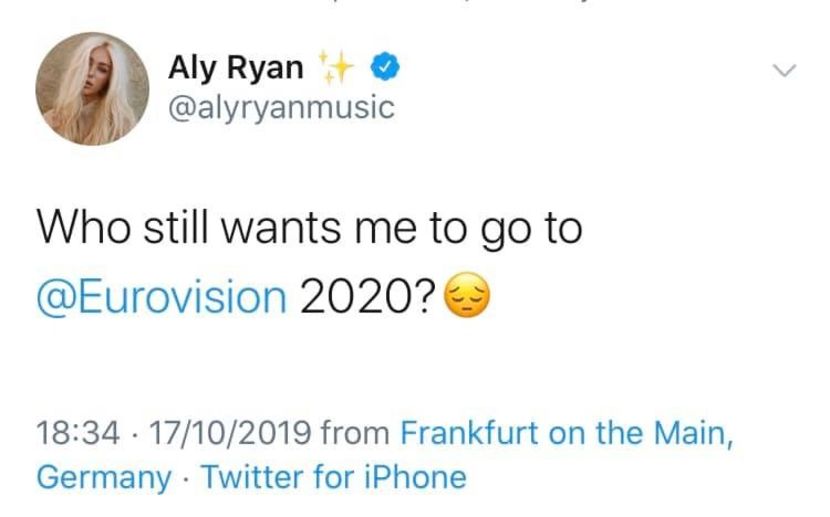The image size is (830, 517).
Task: Click the text 2020? after the mention
Action: 367,296
